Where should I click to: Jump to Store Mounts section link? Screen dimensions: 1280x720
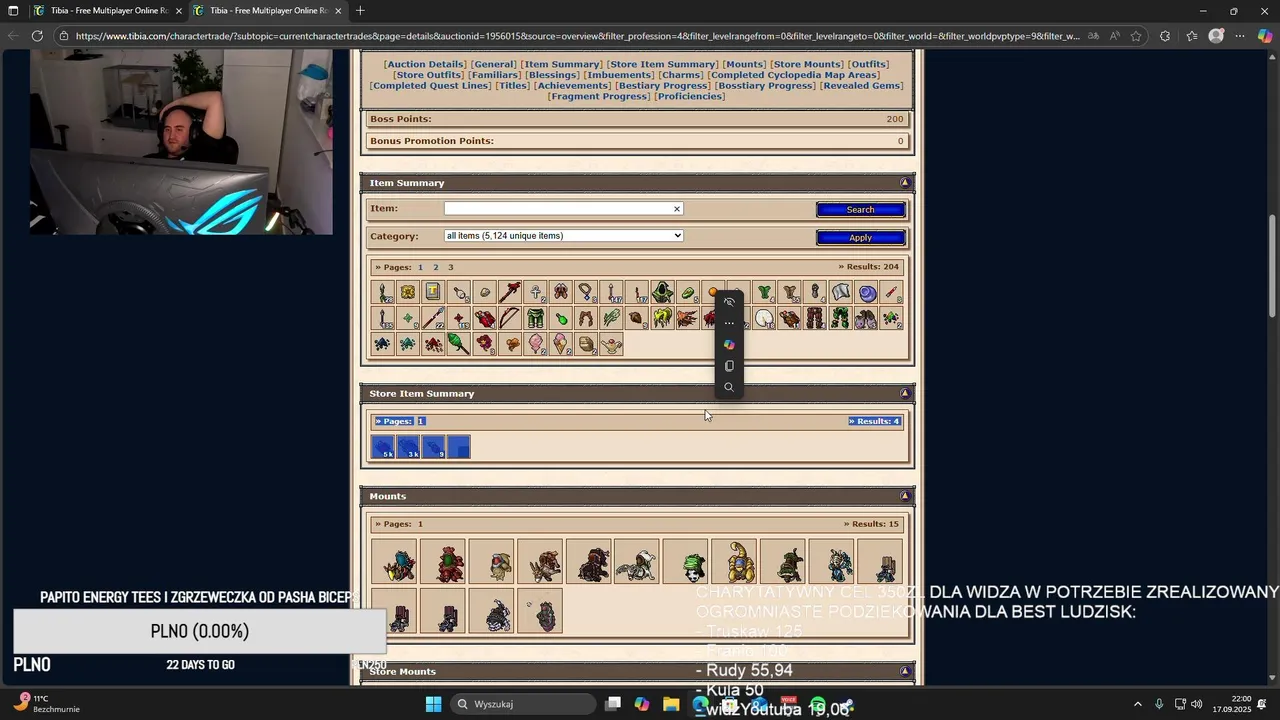tap(808, 64)
